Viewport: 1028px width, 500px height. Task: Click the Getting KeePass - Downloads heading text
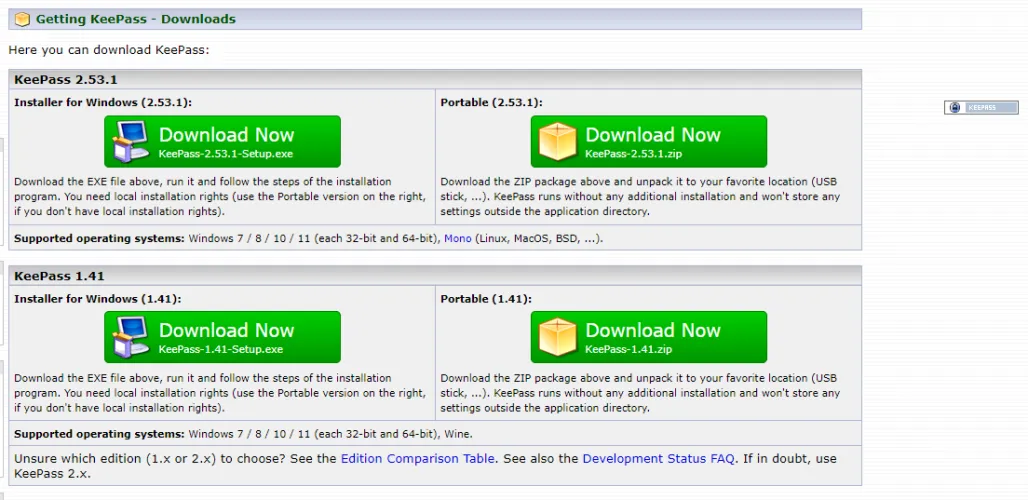(136, 19)
